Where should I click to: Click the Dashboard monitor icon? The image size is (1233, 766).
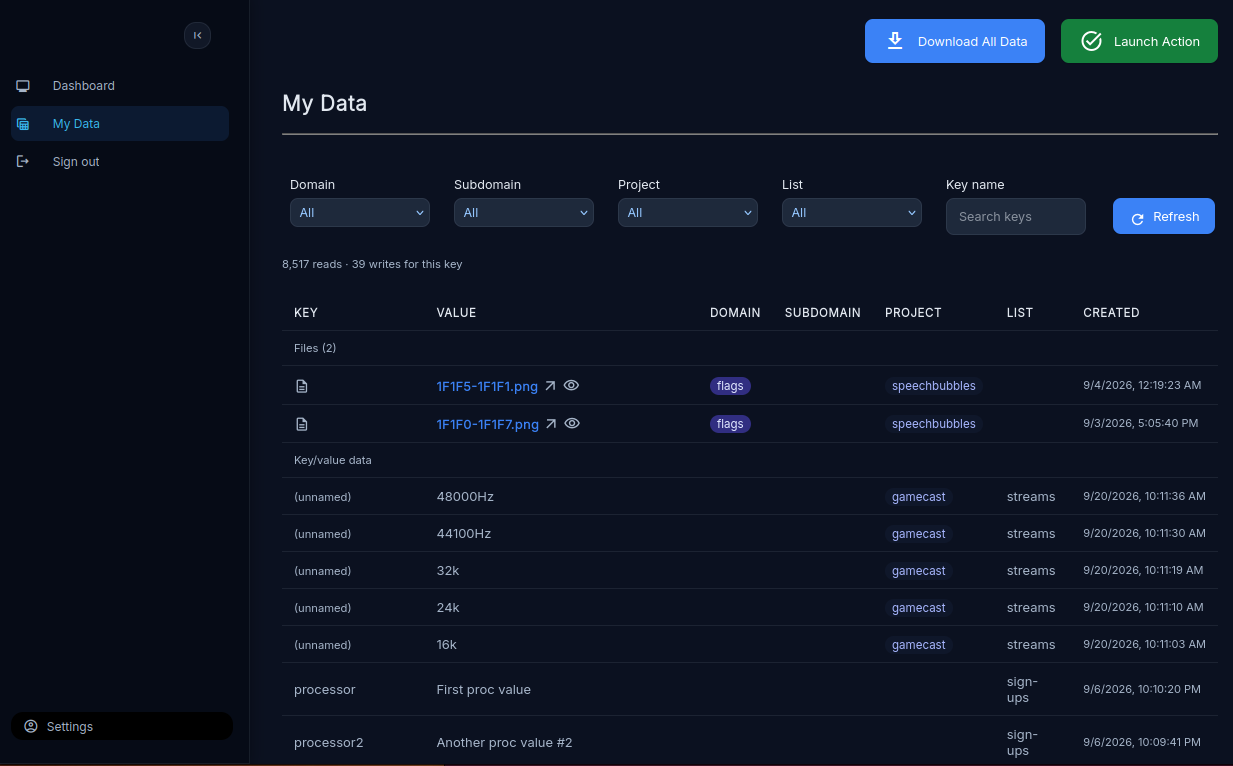pyautogui.click(x=23, y=86)
